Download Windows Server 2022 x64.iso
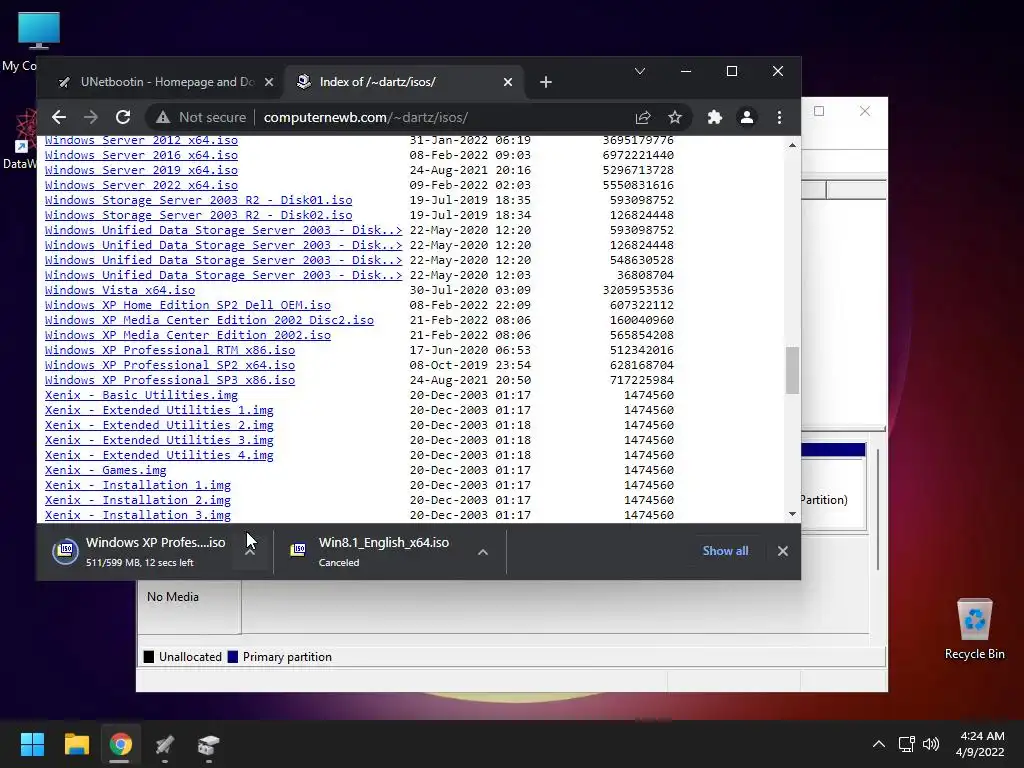This screenshot has width=1024, height=768. [141, 185]
